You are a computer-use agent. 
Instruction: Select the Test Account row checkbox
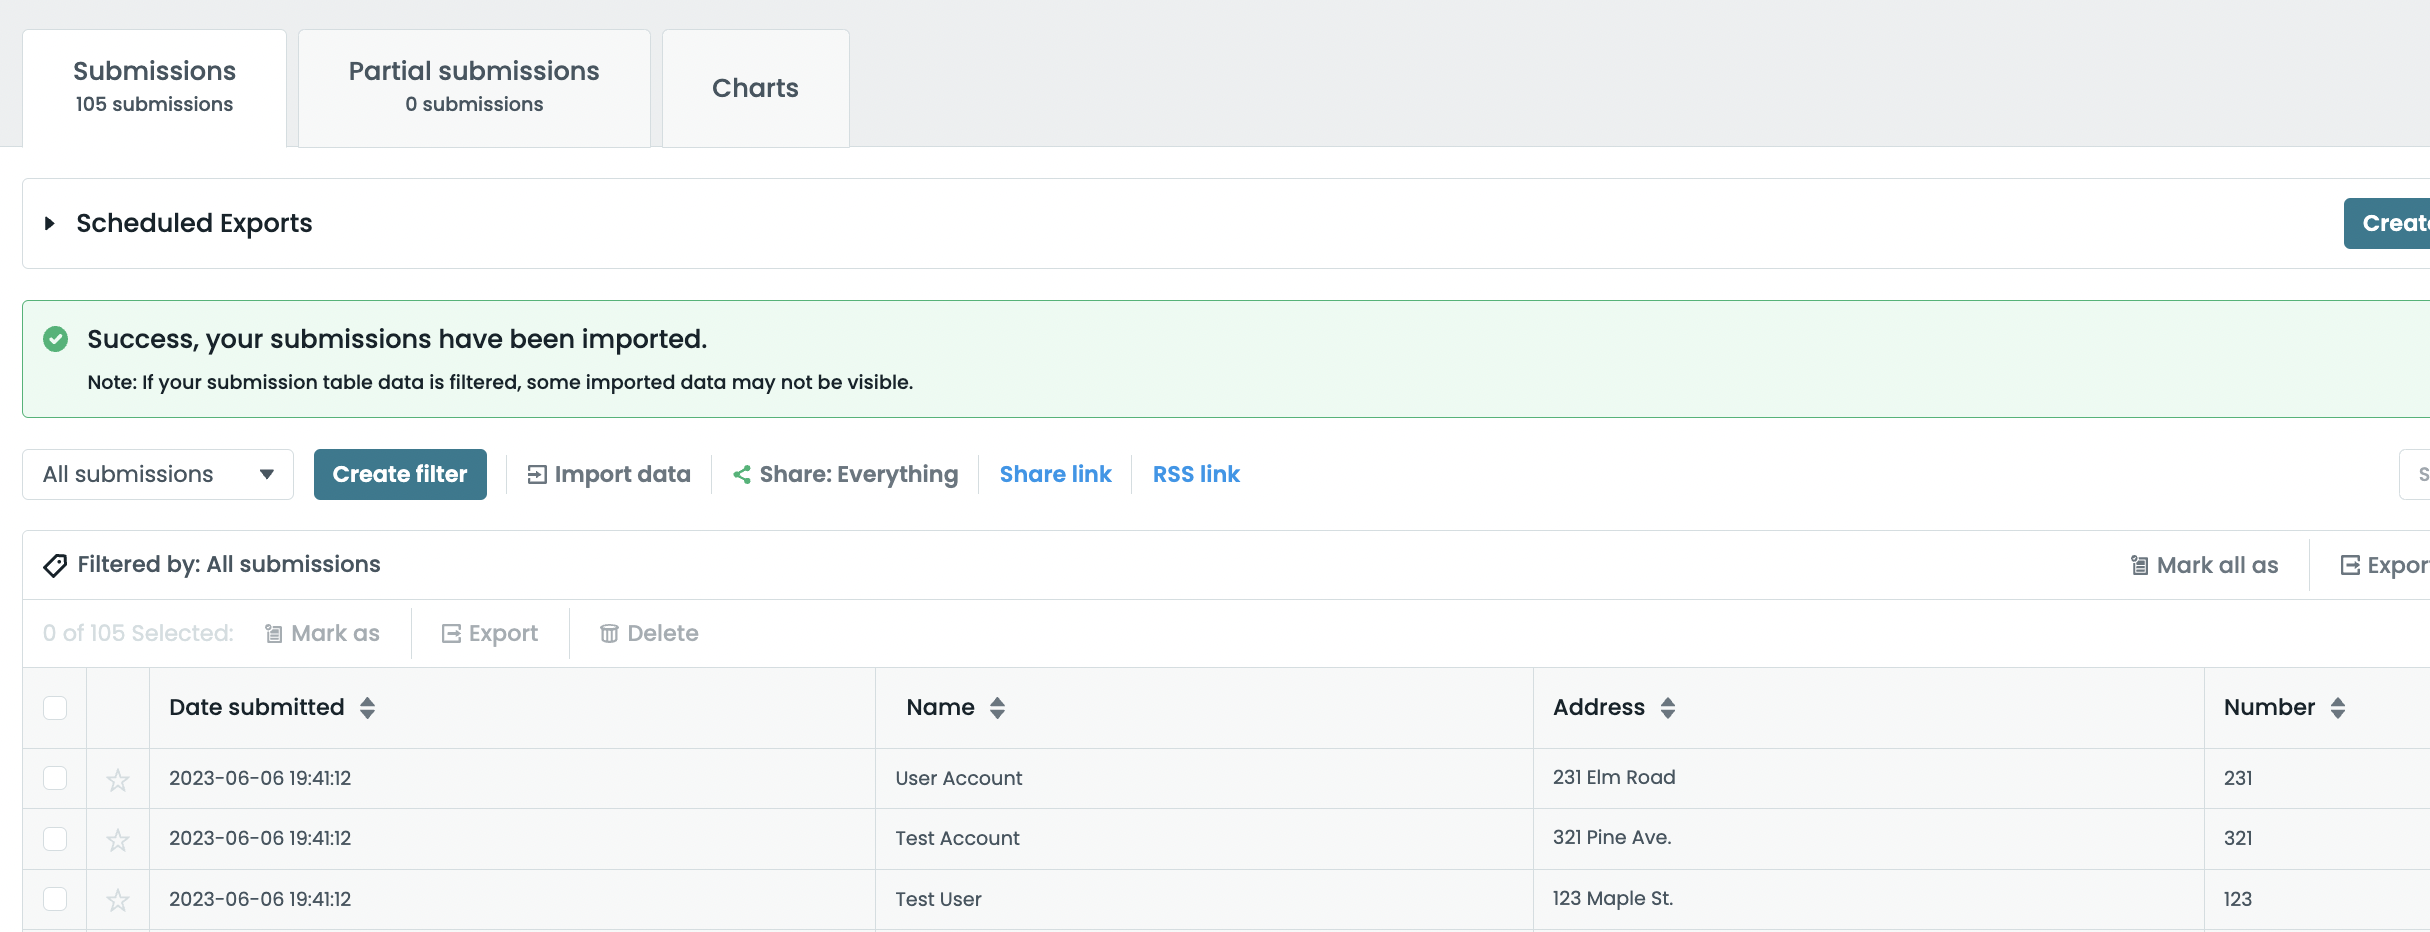(55, 838)
